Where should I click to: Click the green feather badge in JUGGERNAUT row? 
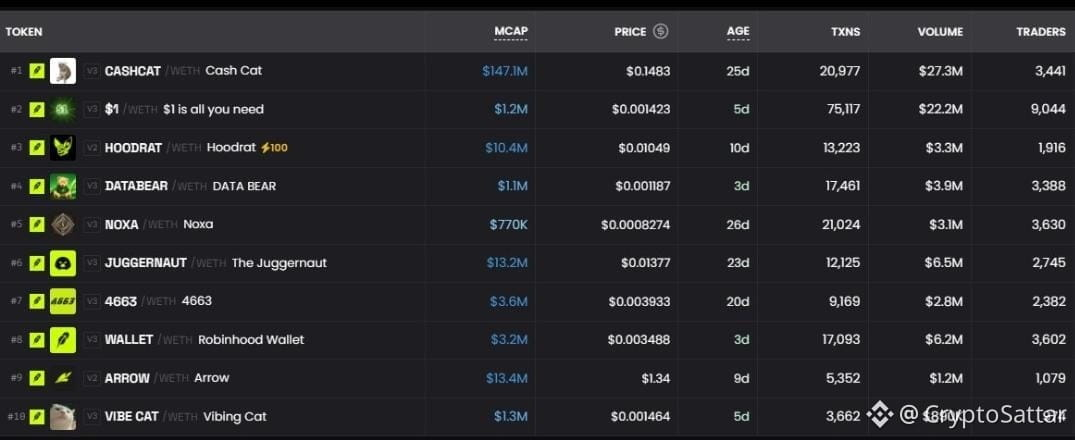[37, 262]
